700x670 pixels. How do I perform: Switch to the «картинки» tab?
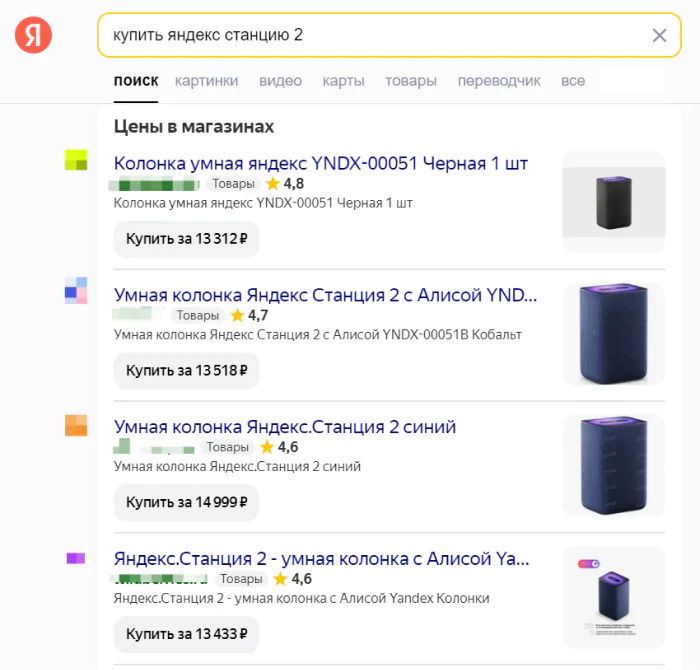[x=206, y=81]
